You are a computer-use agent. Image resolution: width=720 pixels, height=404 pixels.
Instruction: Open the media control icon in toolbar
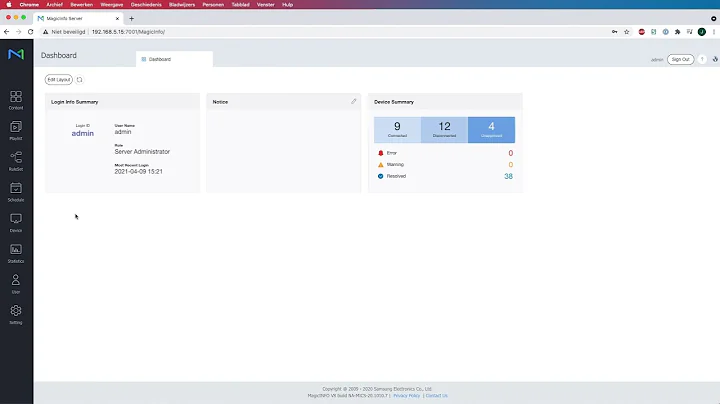pos(690,32)
